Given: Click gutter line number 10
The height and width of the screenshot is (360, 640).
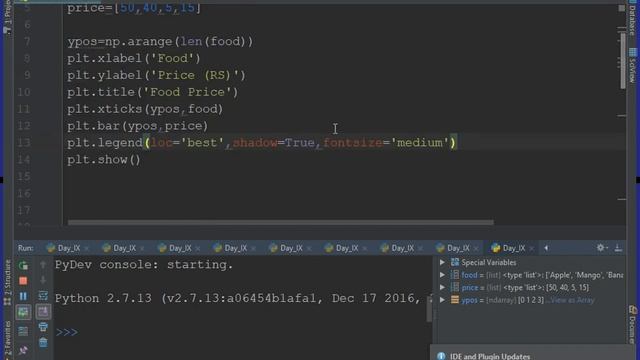Looking at the screenshot, I should pos(24,92).
